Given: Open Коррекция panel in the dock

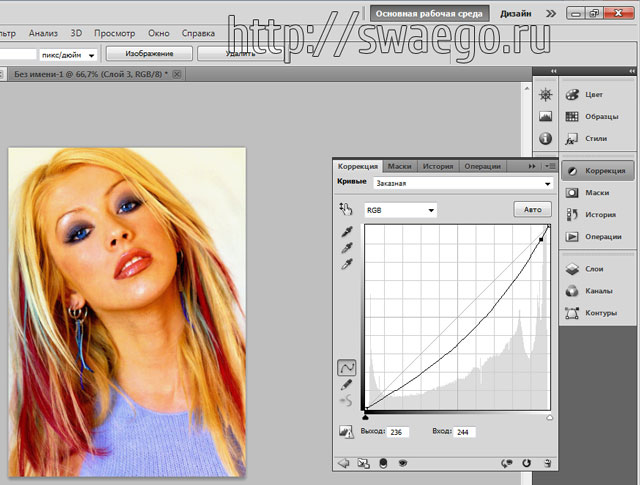Looking at the screenshot, I should [x=598, y=171].
